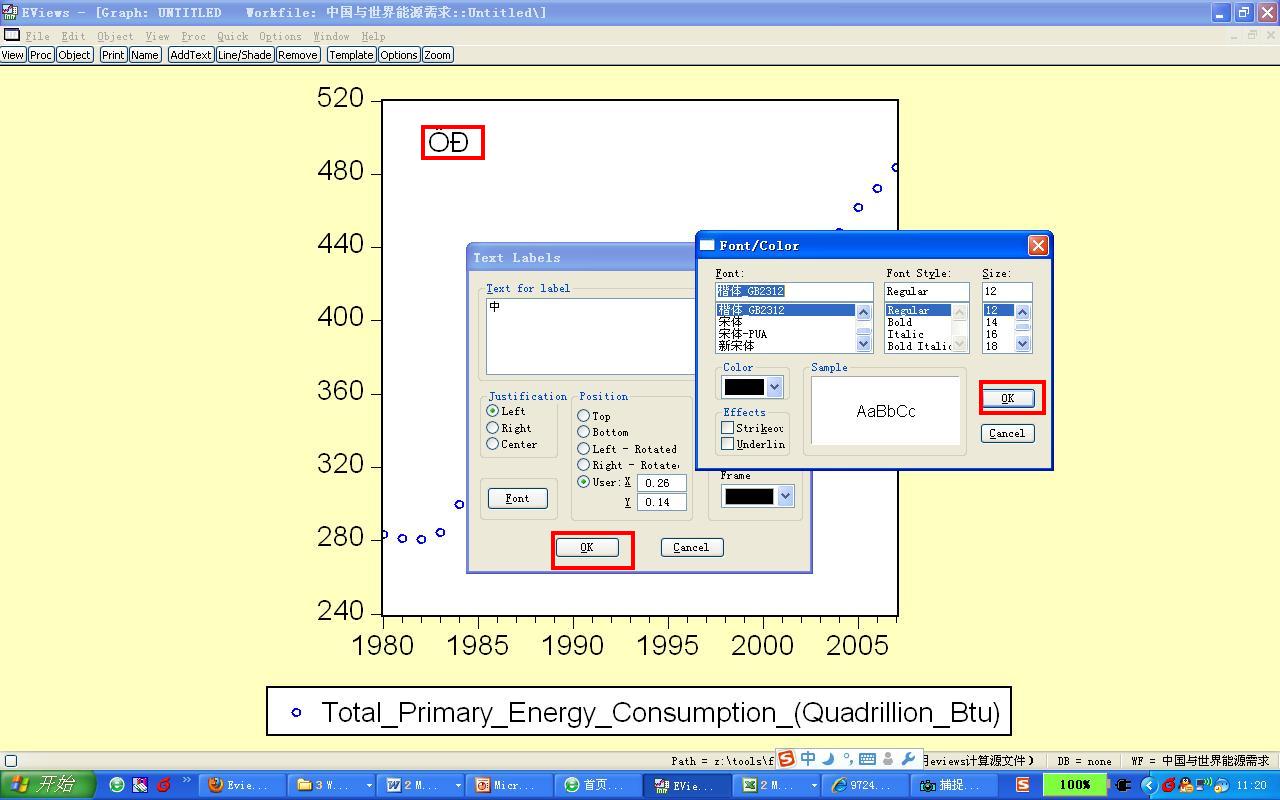Select 新宋体 in the font list
Viewport: 1280px width, 800px height.
click(x=736, y=346)
